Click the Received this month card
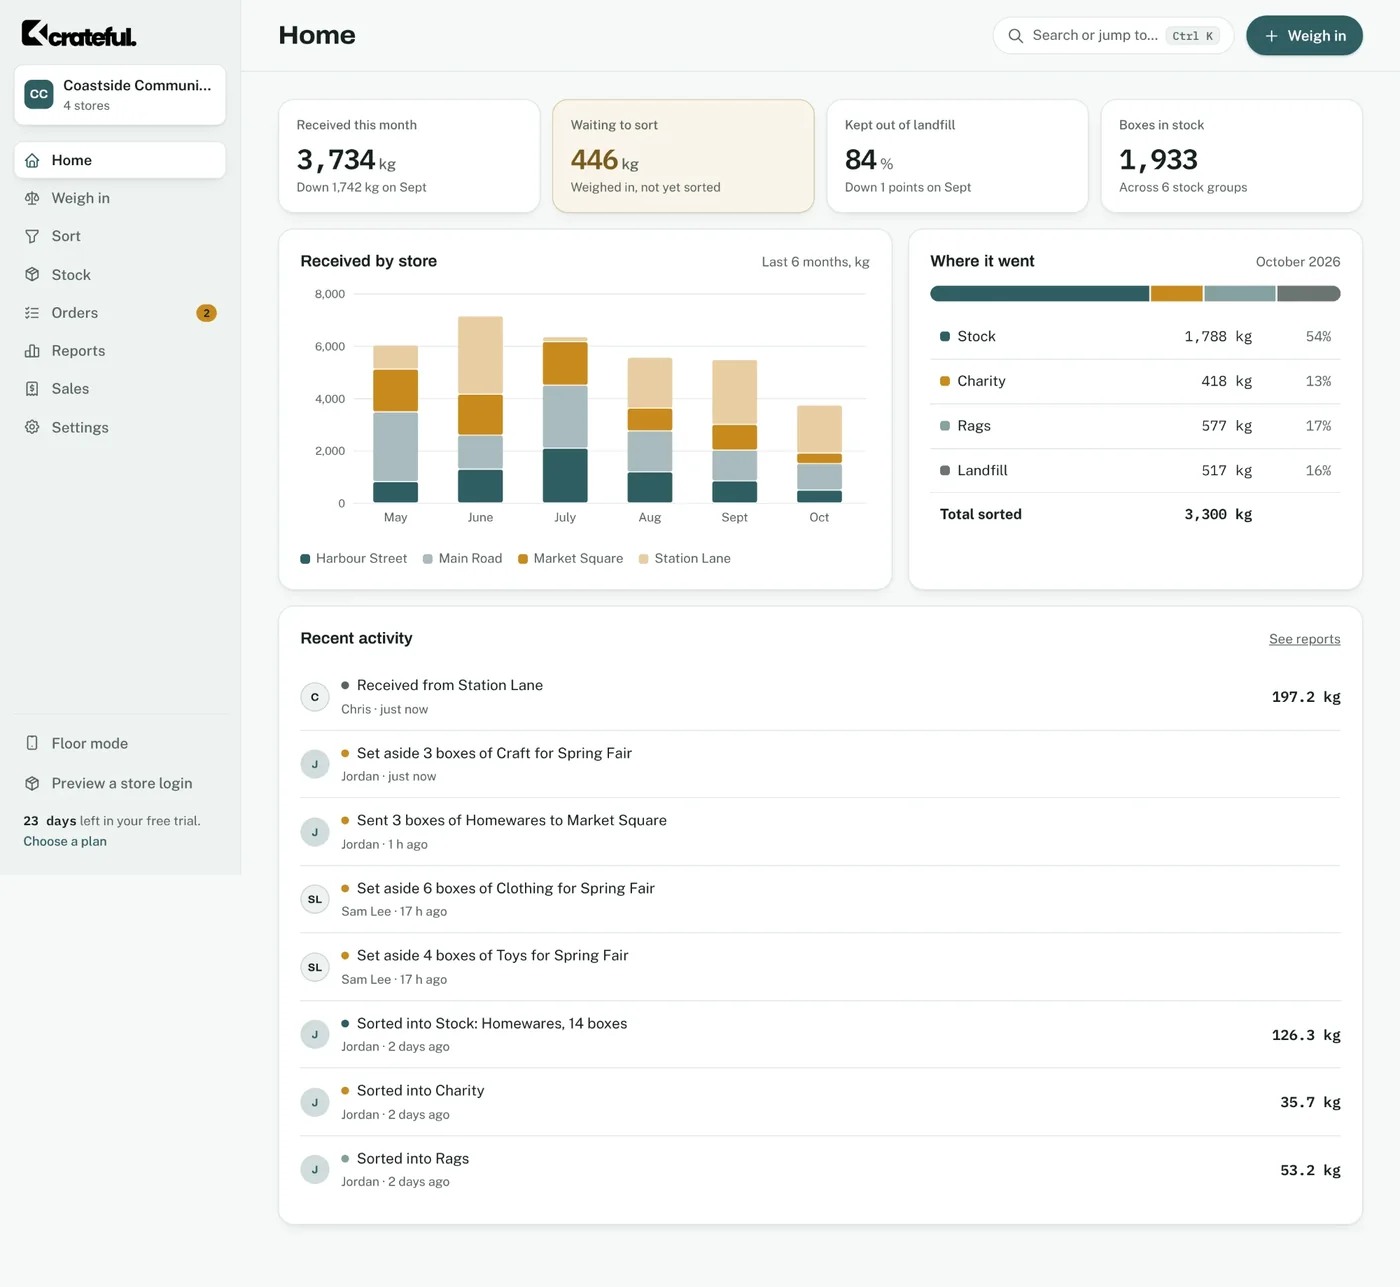The height and width of the screenshot is (1287, 1400). tap(409, 156)
